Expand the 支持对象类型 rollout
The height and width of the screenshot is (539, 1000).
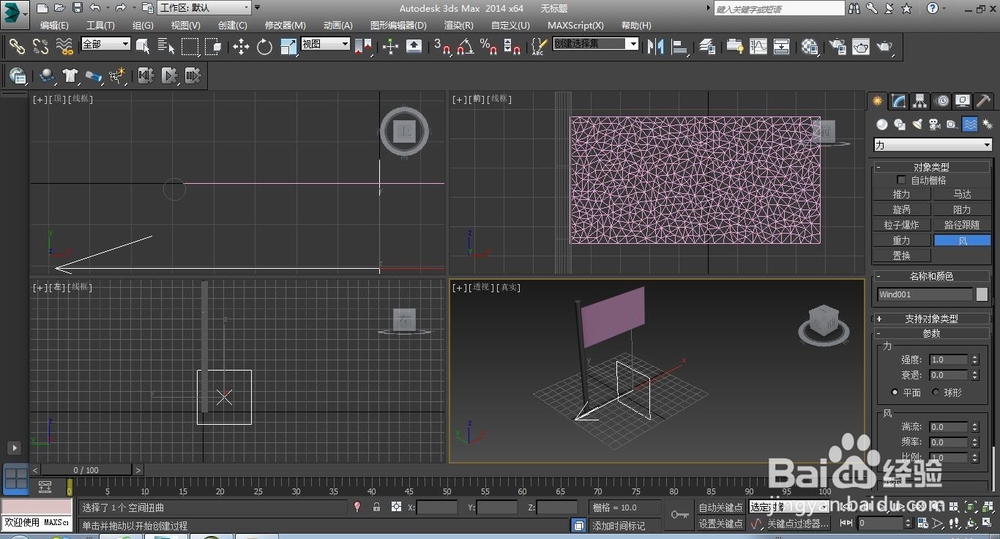(x=931, y=318)
